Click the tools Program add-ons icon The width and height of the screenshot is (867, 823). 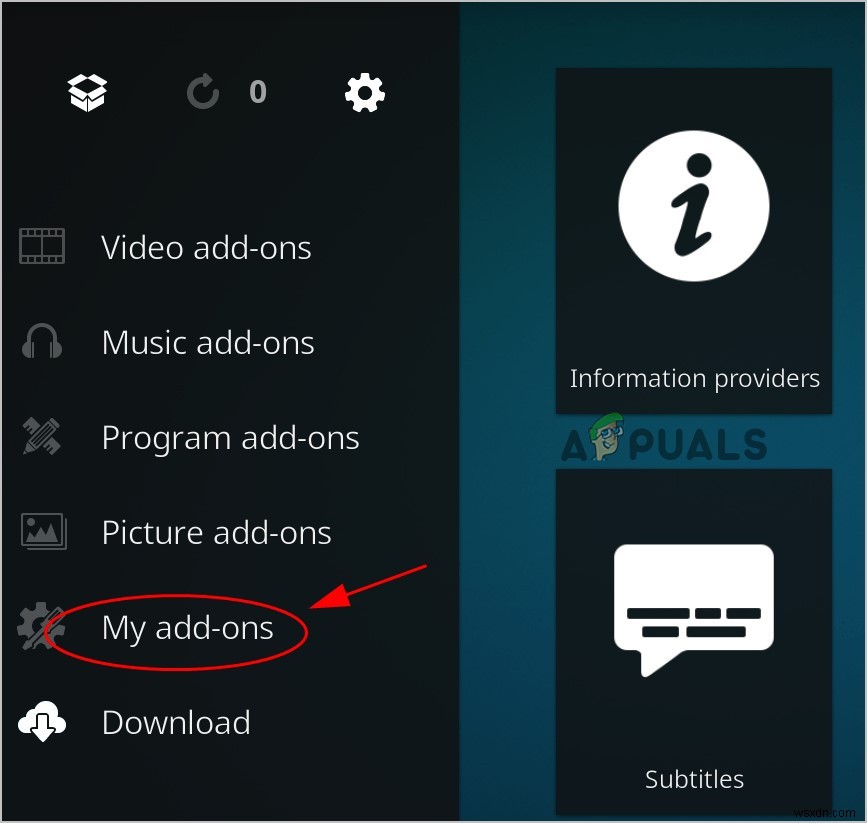(x=41, y=436)
